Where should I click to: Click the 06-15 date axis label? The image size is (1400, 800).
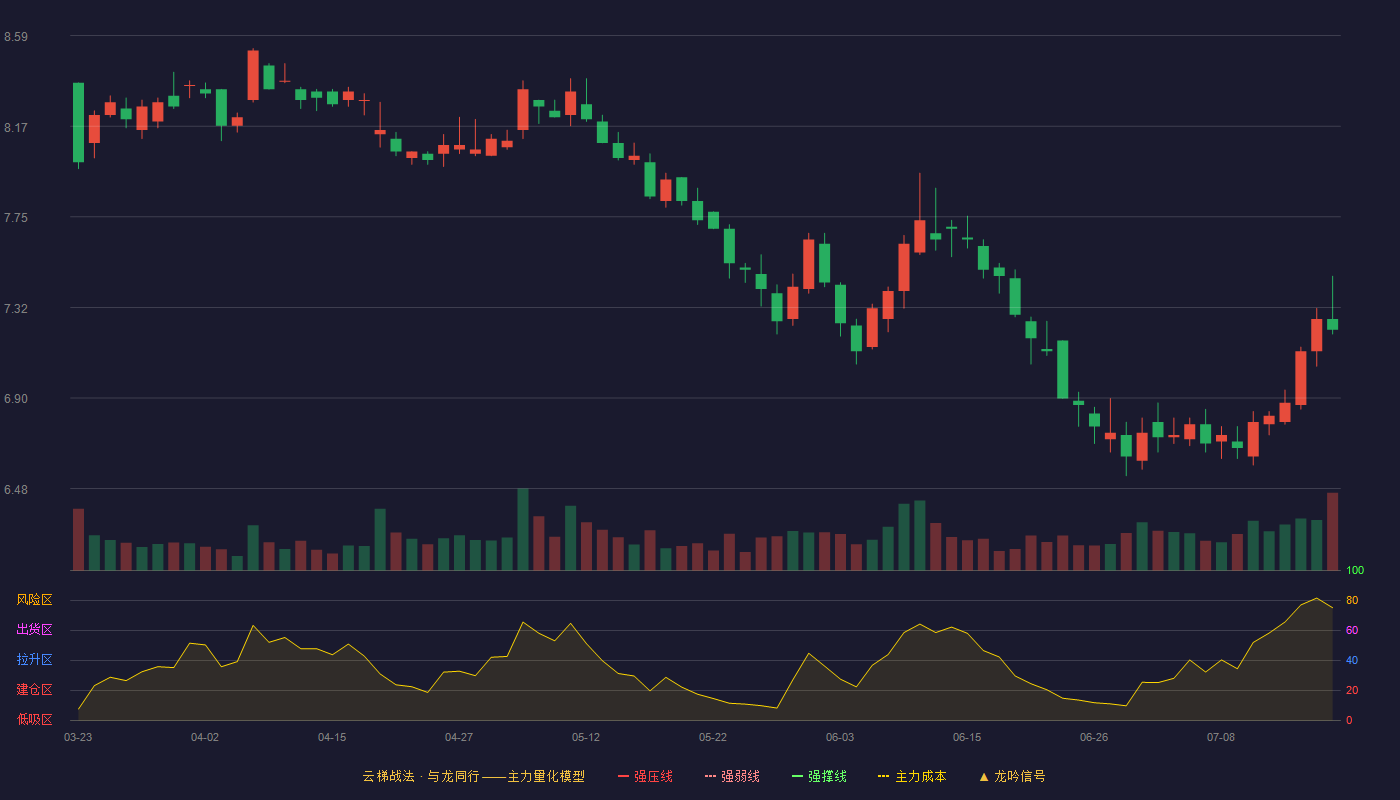tap(967, 737)
